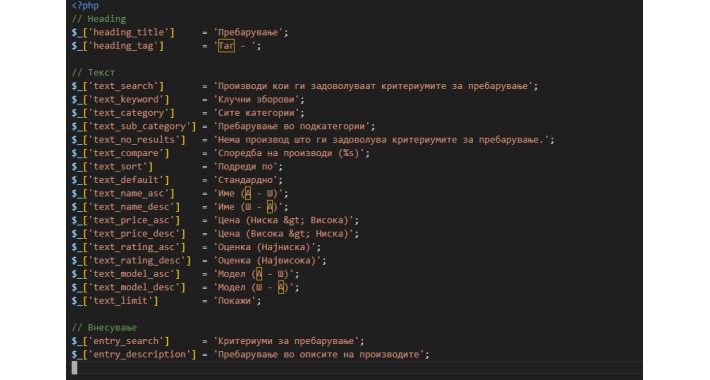Image resolution: width=710 pixels, height=380 pixels.
Task: Click the 'Цена (Ниска &gt; Висока)' string
Action: 283,220
